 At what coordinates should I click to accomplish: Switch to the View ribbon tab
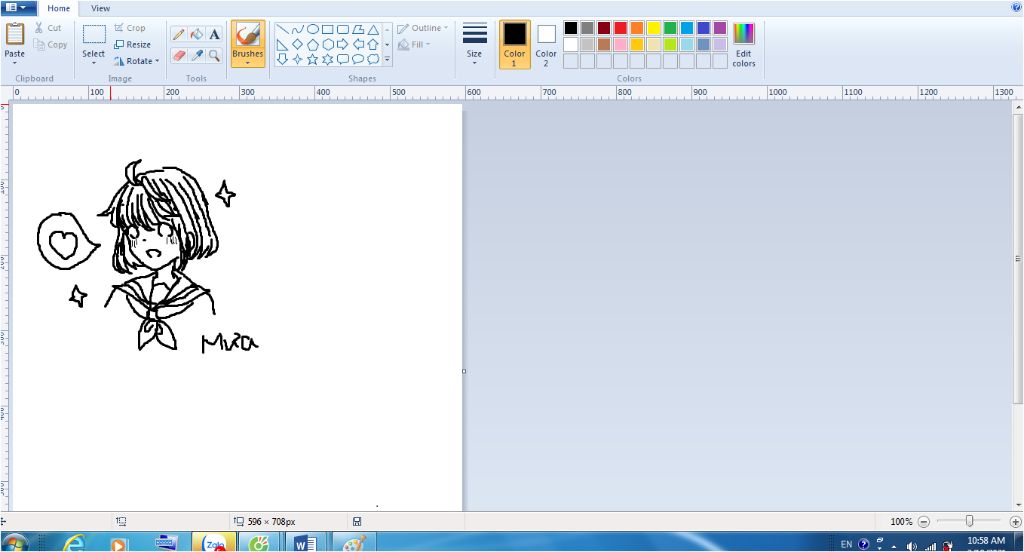[x=100, y=8]
